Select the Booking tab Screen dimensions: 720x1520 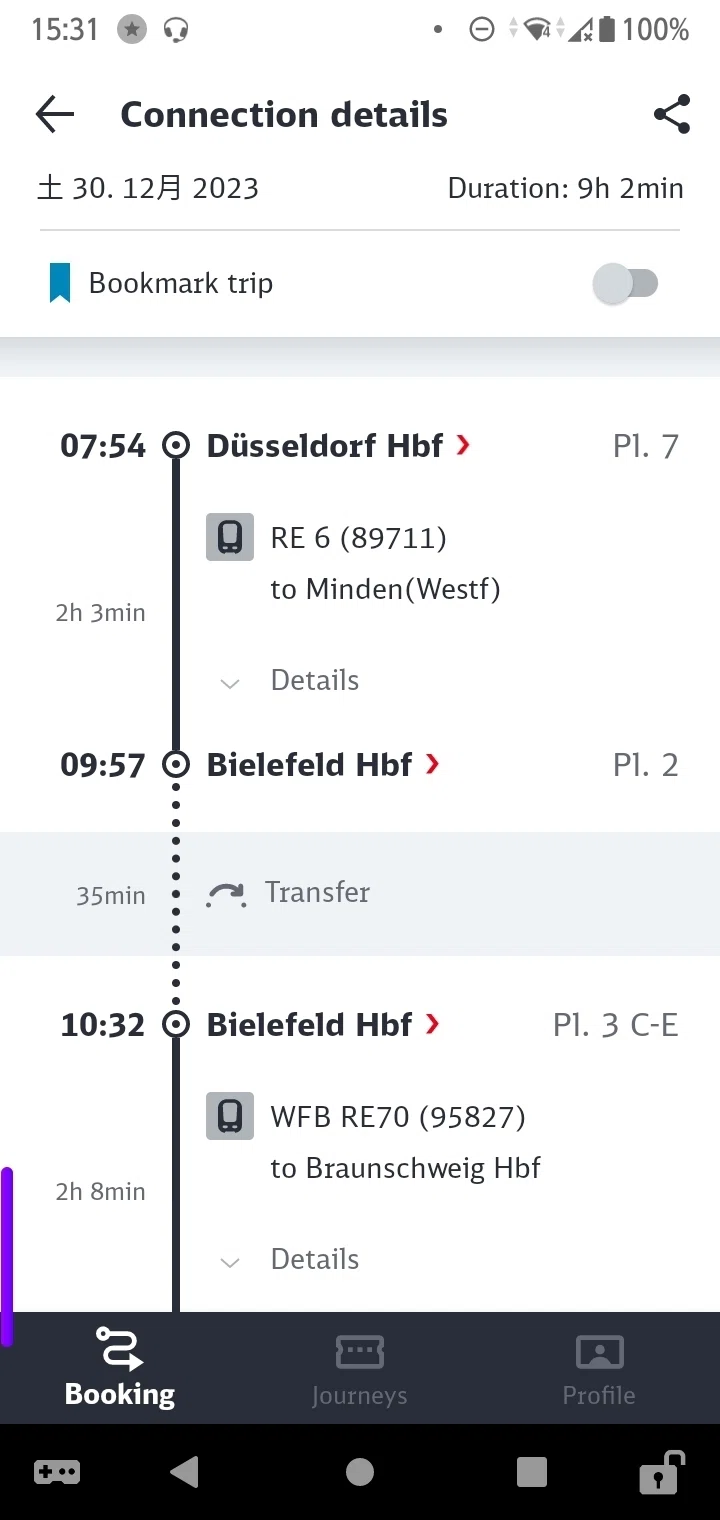point(120,1369)
